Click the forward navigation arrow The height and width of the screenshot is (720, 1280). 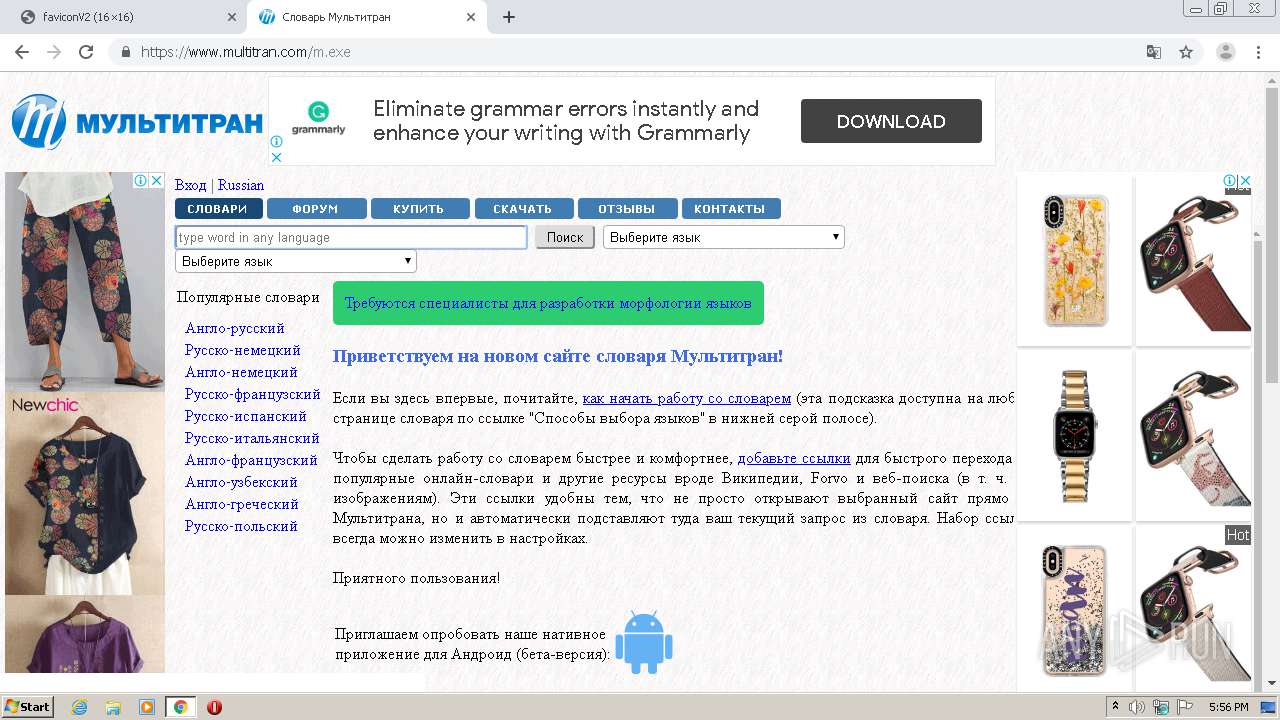pyautogui.click(x=54, y=52)
